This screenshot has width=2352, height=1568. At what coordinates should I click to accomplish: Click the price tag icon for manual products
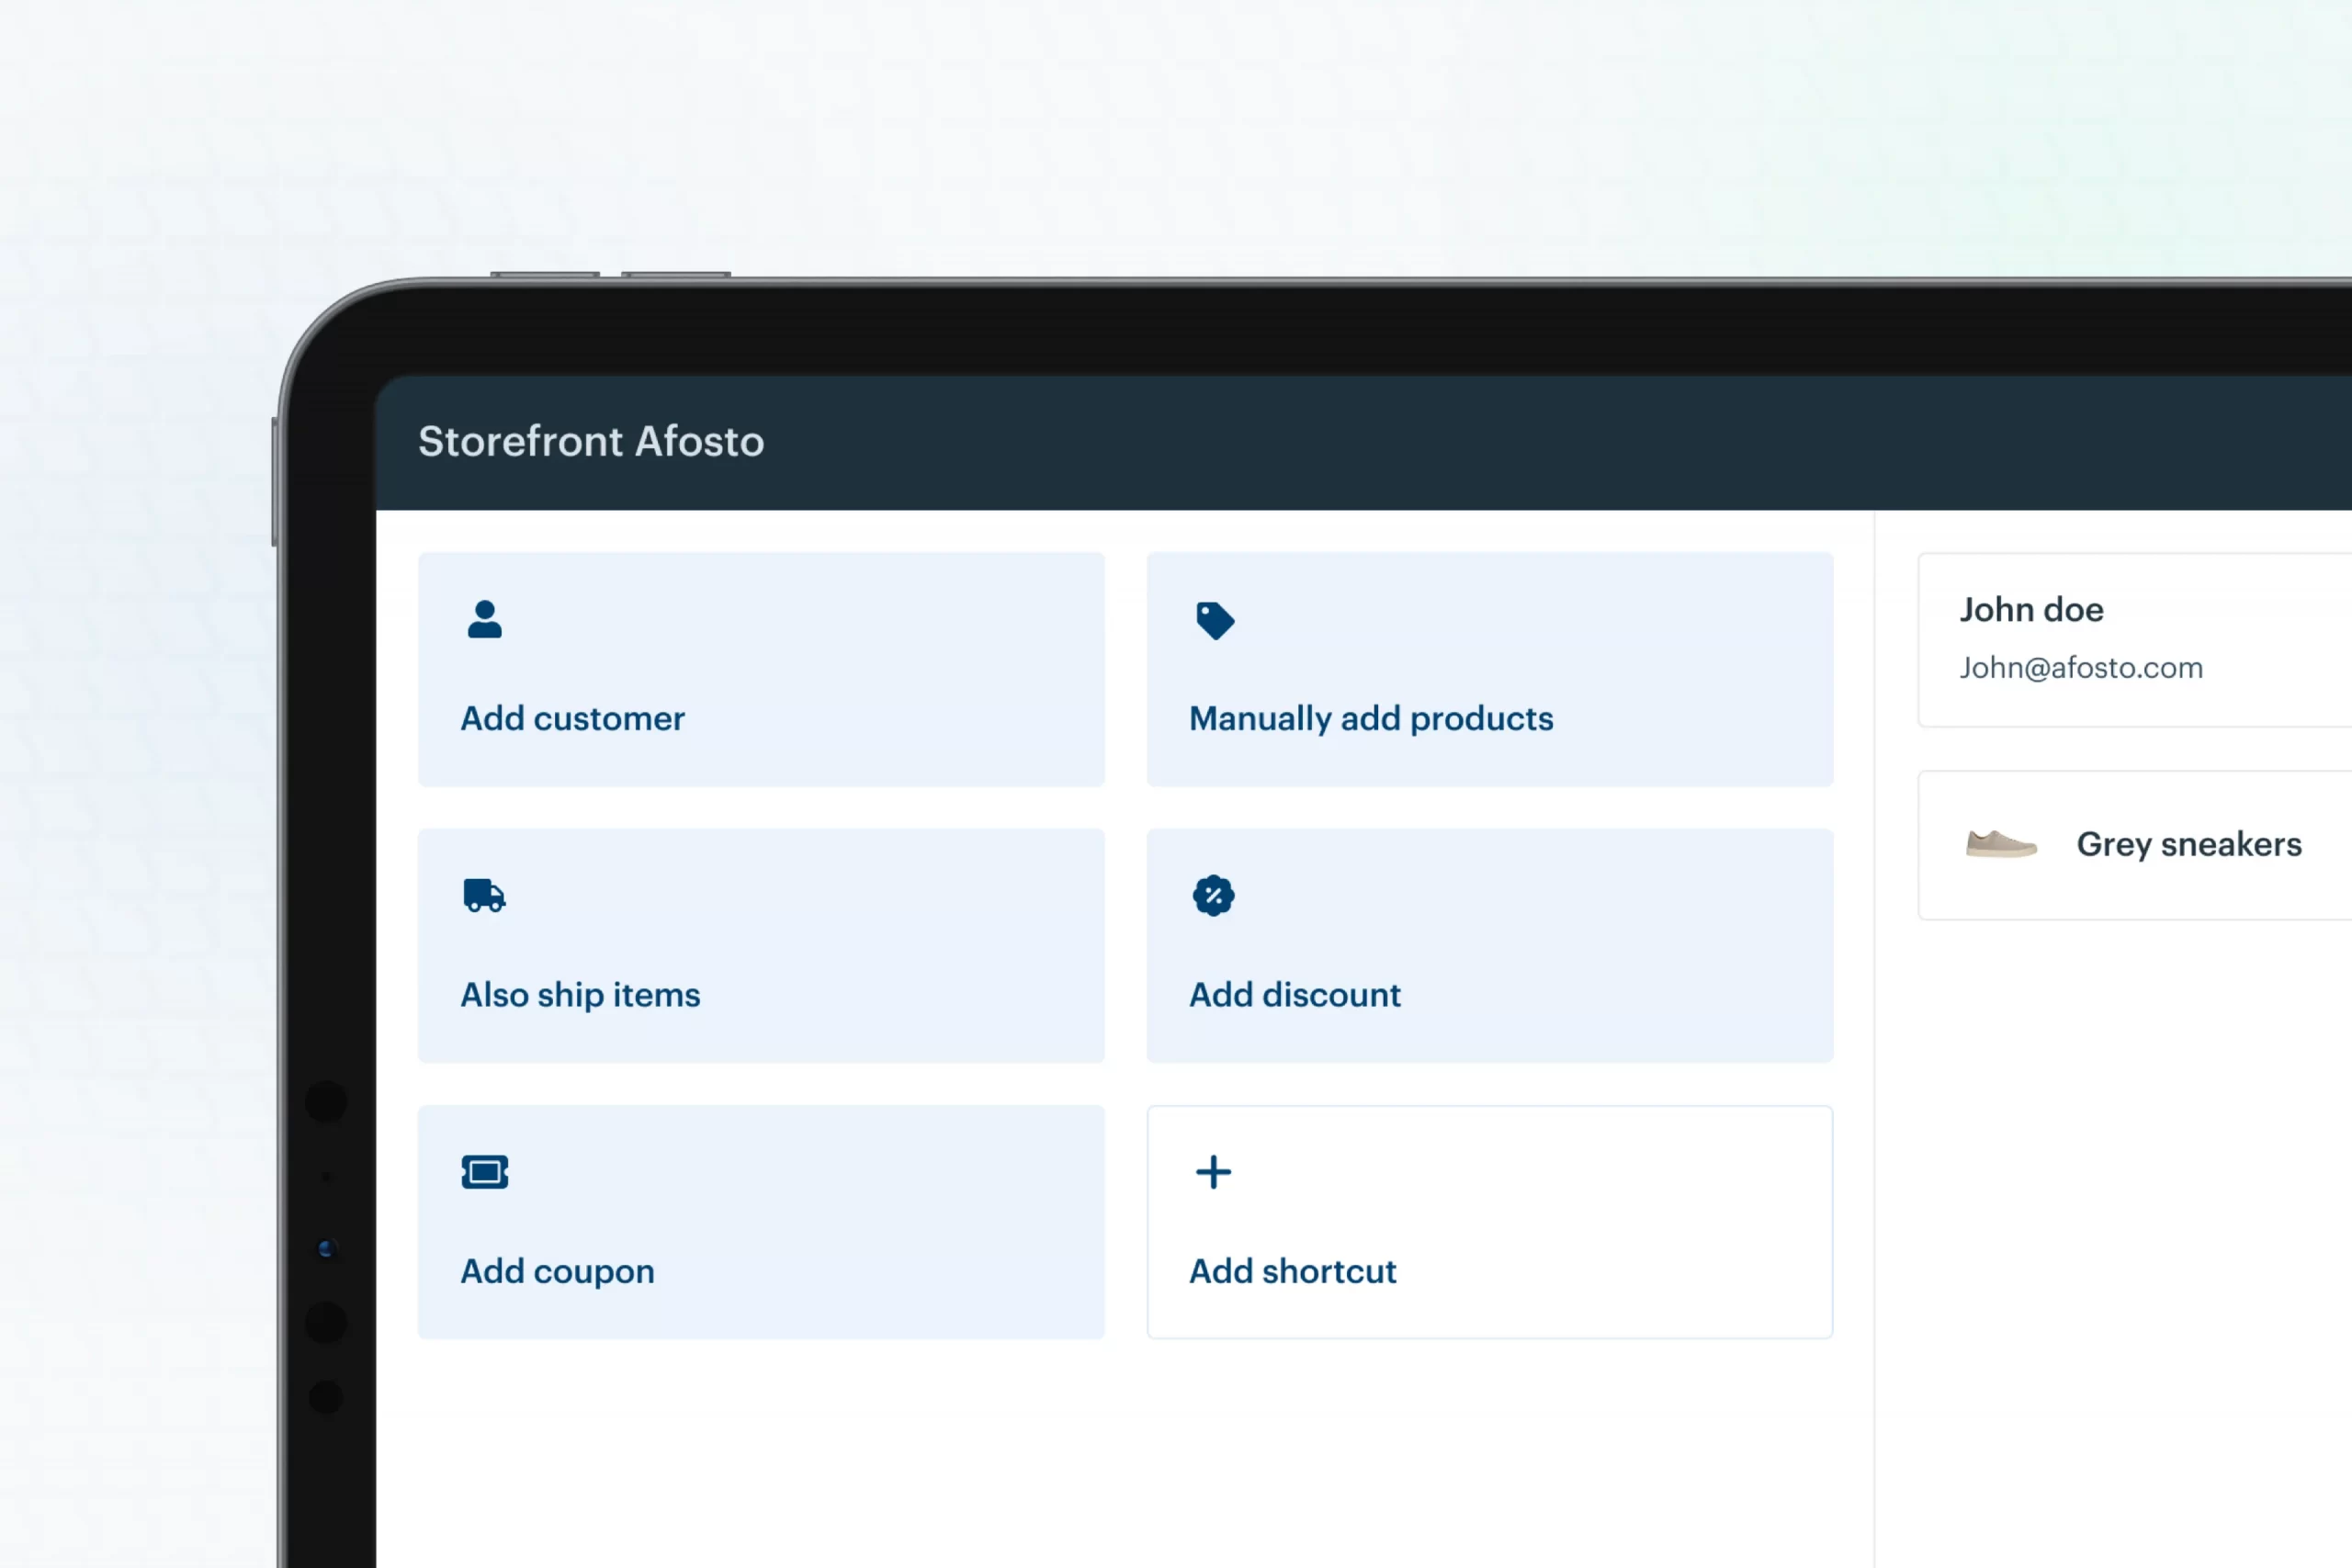coord(1215,620)
